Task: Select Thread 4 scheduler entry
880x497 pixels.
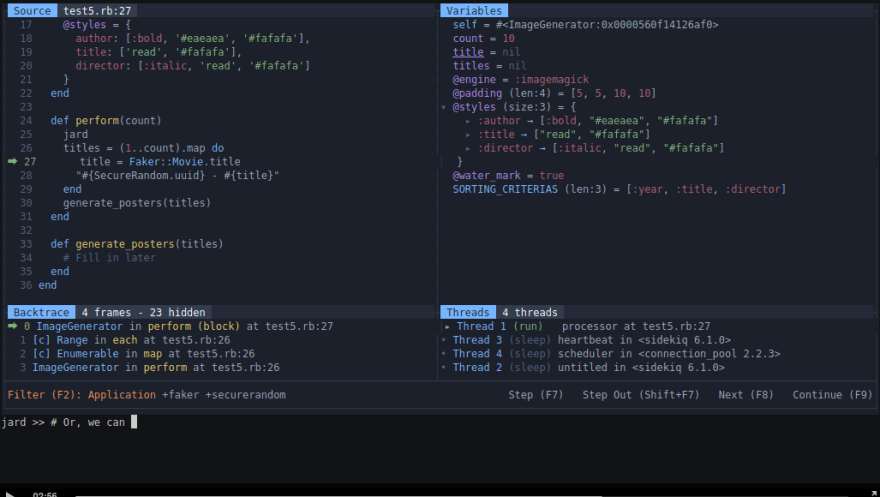Action: click(612, 353)
